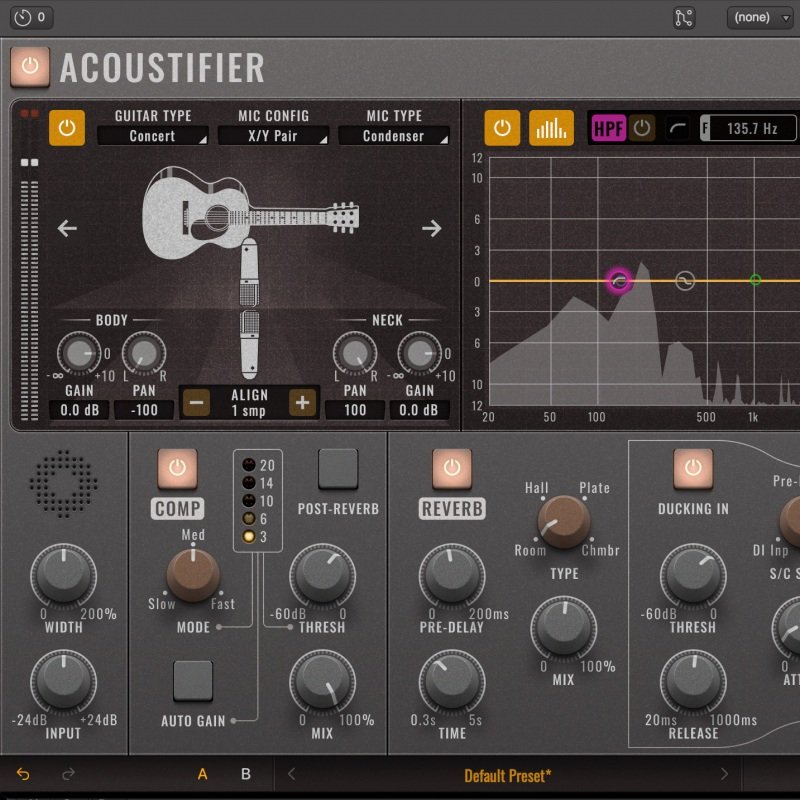
Task: Click the HPF frequency field 135.7 Hz
Action: click(748, 128)
